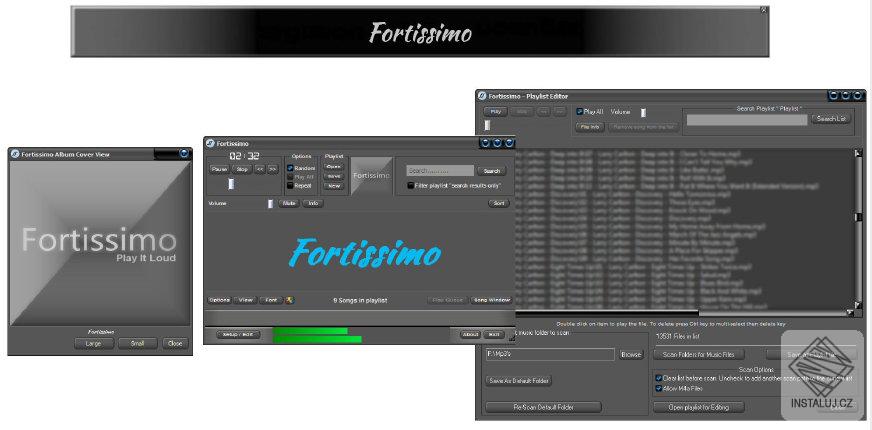Click the music folder path field F:\Mp3's
Image resolution: width=872 pixels, height=430 pixels.
coord(550,354)
